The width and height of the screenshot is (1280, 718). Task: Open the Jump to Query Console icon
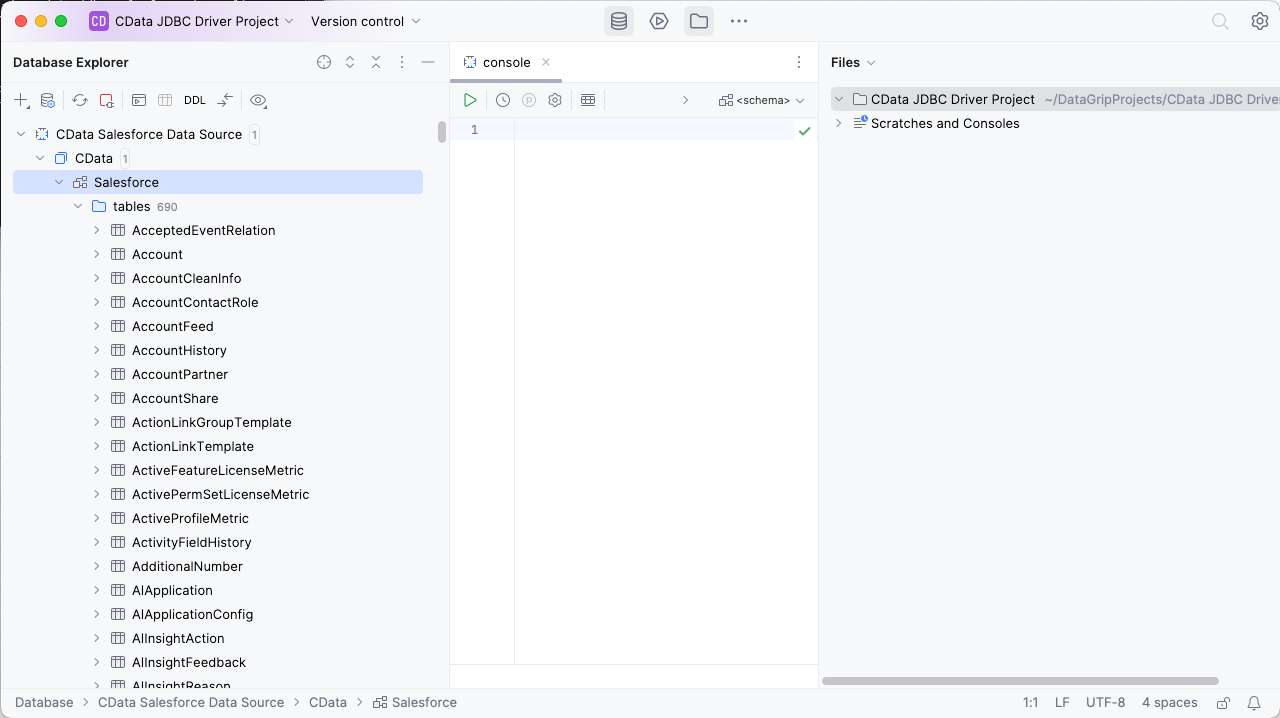click(x=139, y=100)
